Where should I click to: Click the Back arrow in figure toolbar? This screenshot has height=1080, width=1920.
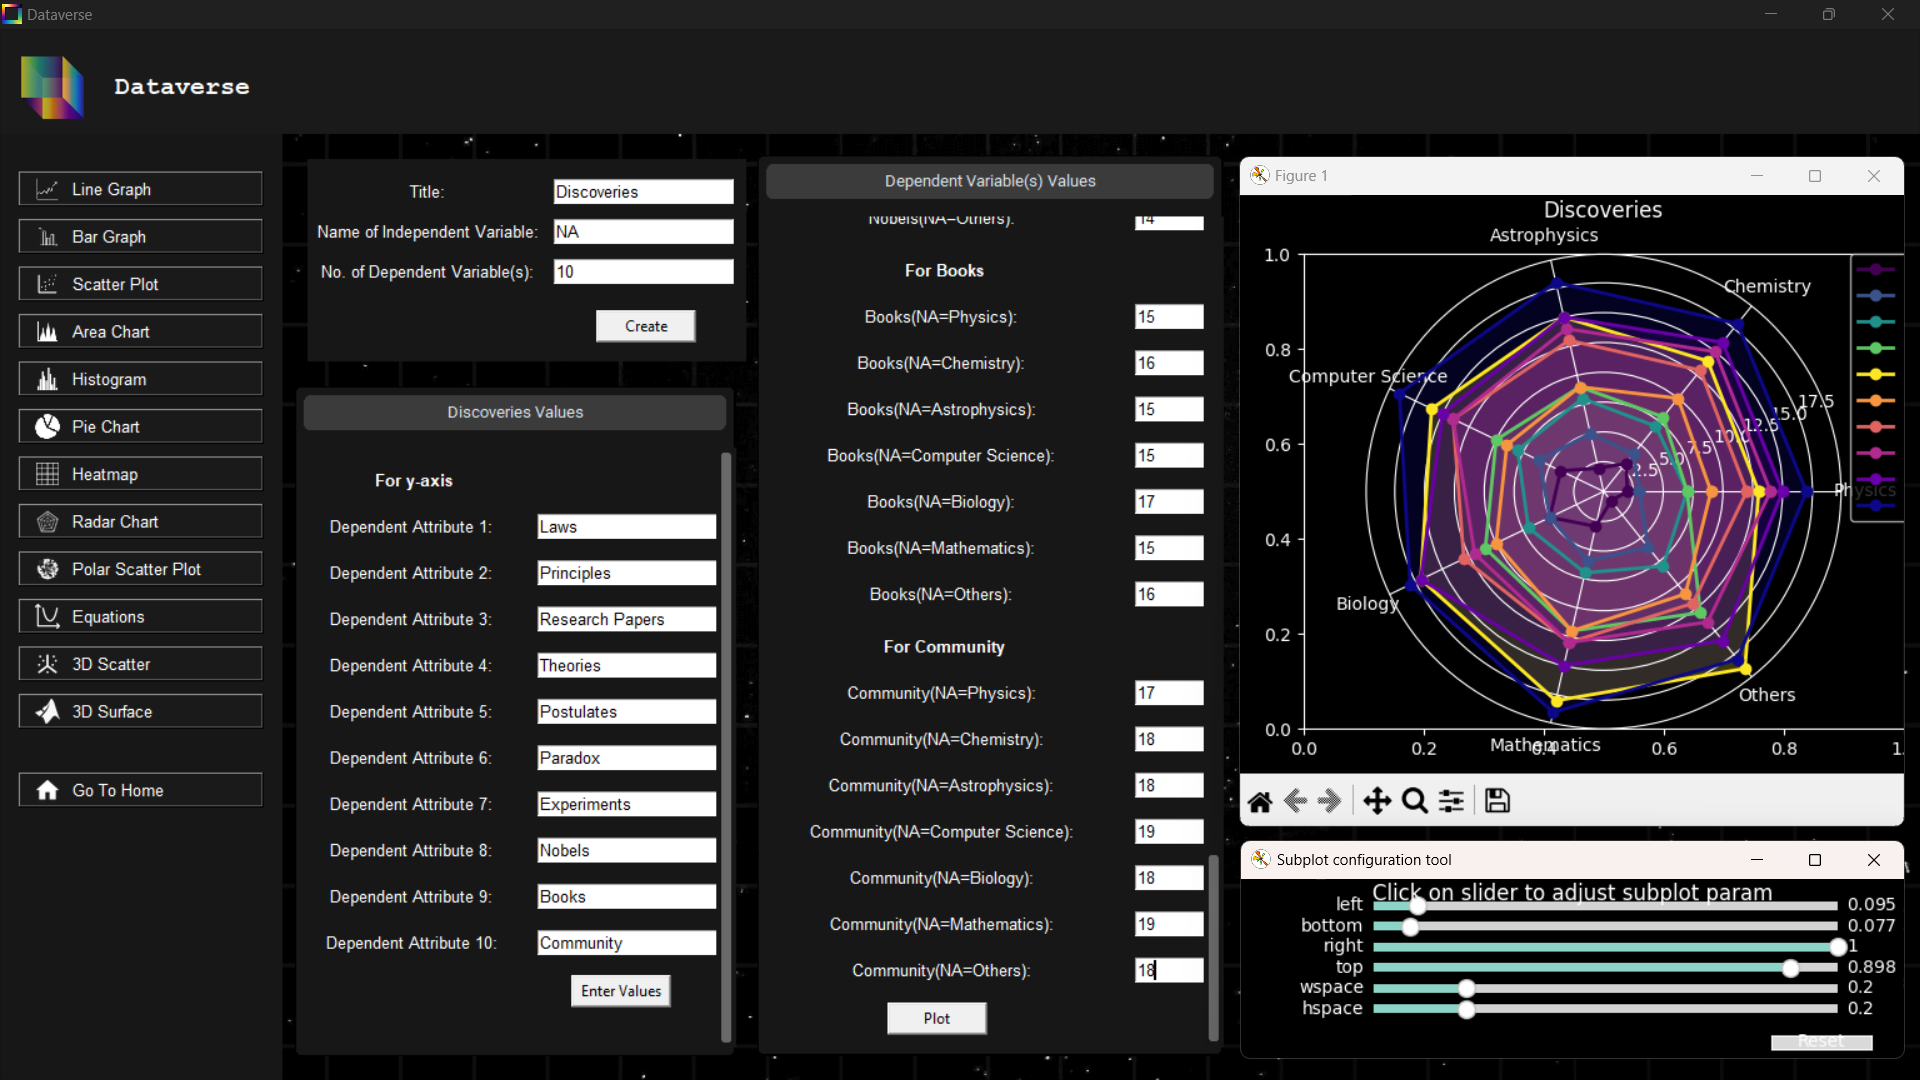point(1296,801)
